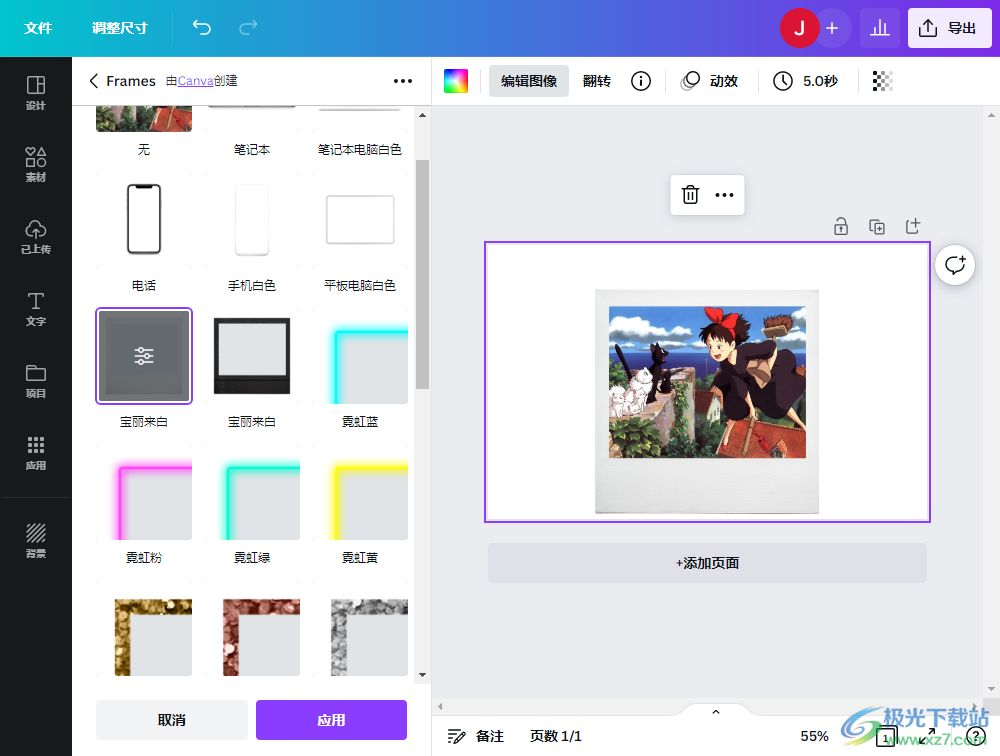
Task: Select the 平板电脑白色 frame thumbnail
Action: pyautogui.click(x=360, y=219)
